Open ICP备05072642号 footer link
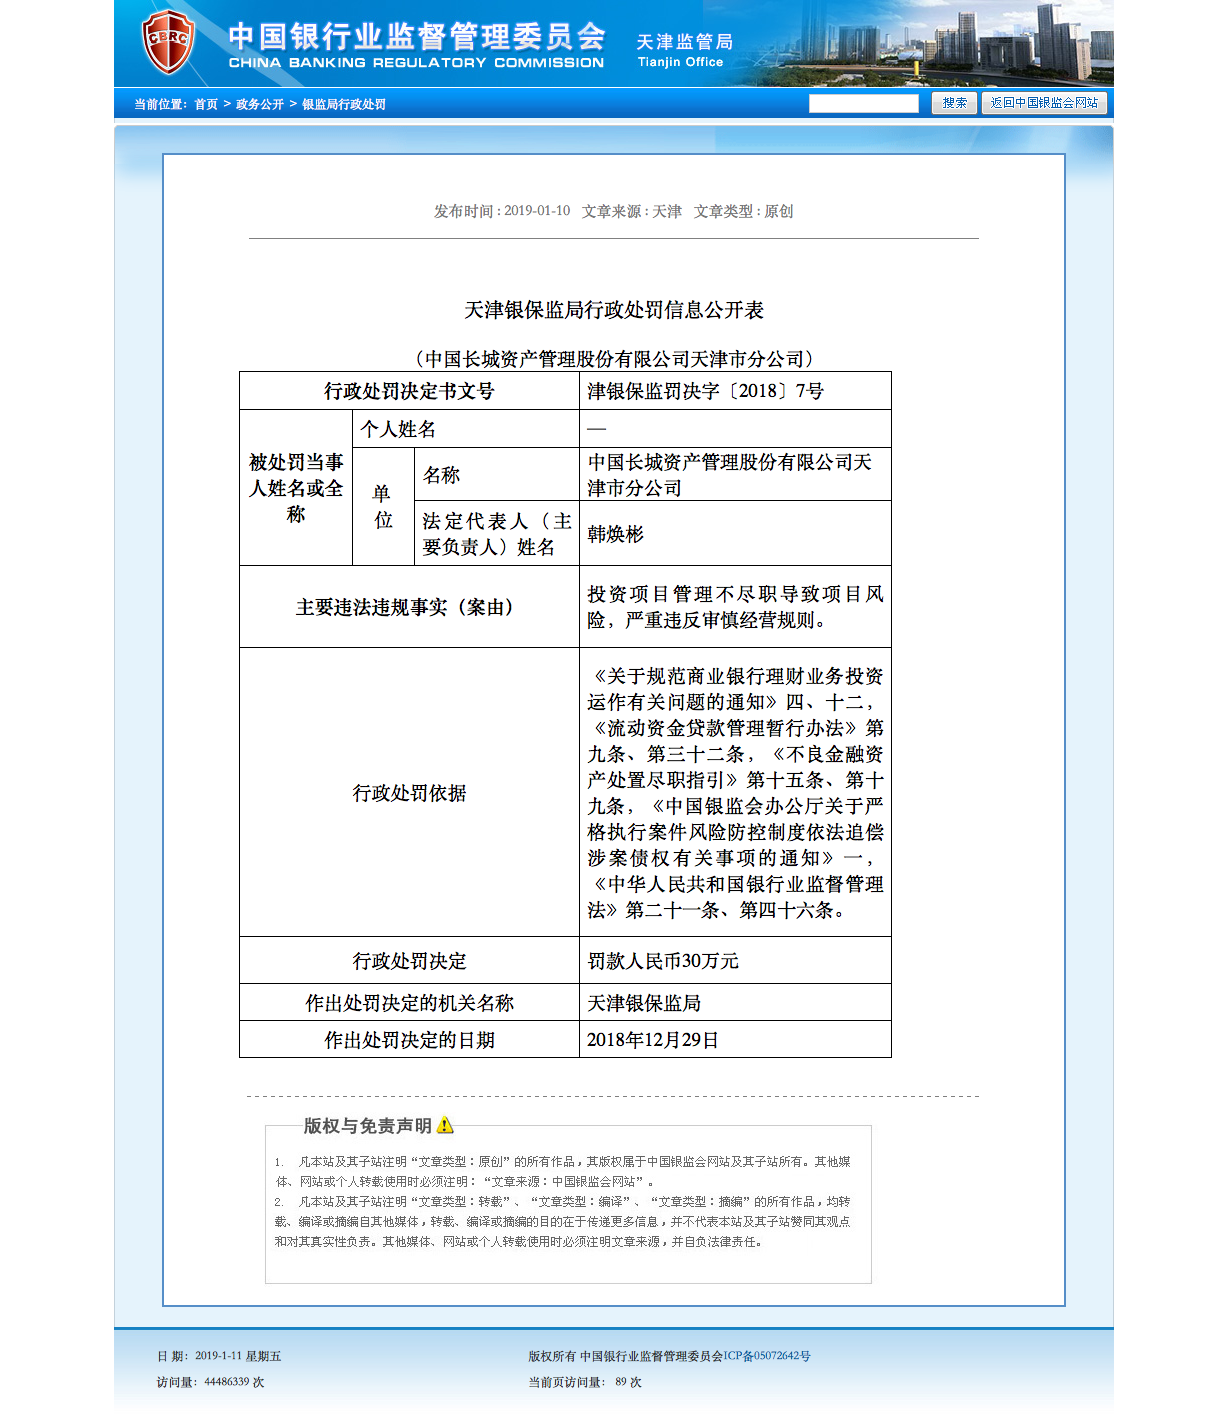The height and width of the screenshot is (1414, 1228). tap(767, 1356)
